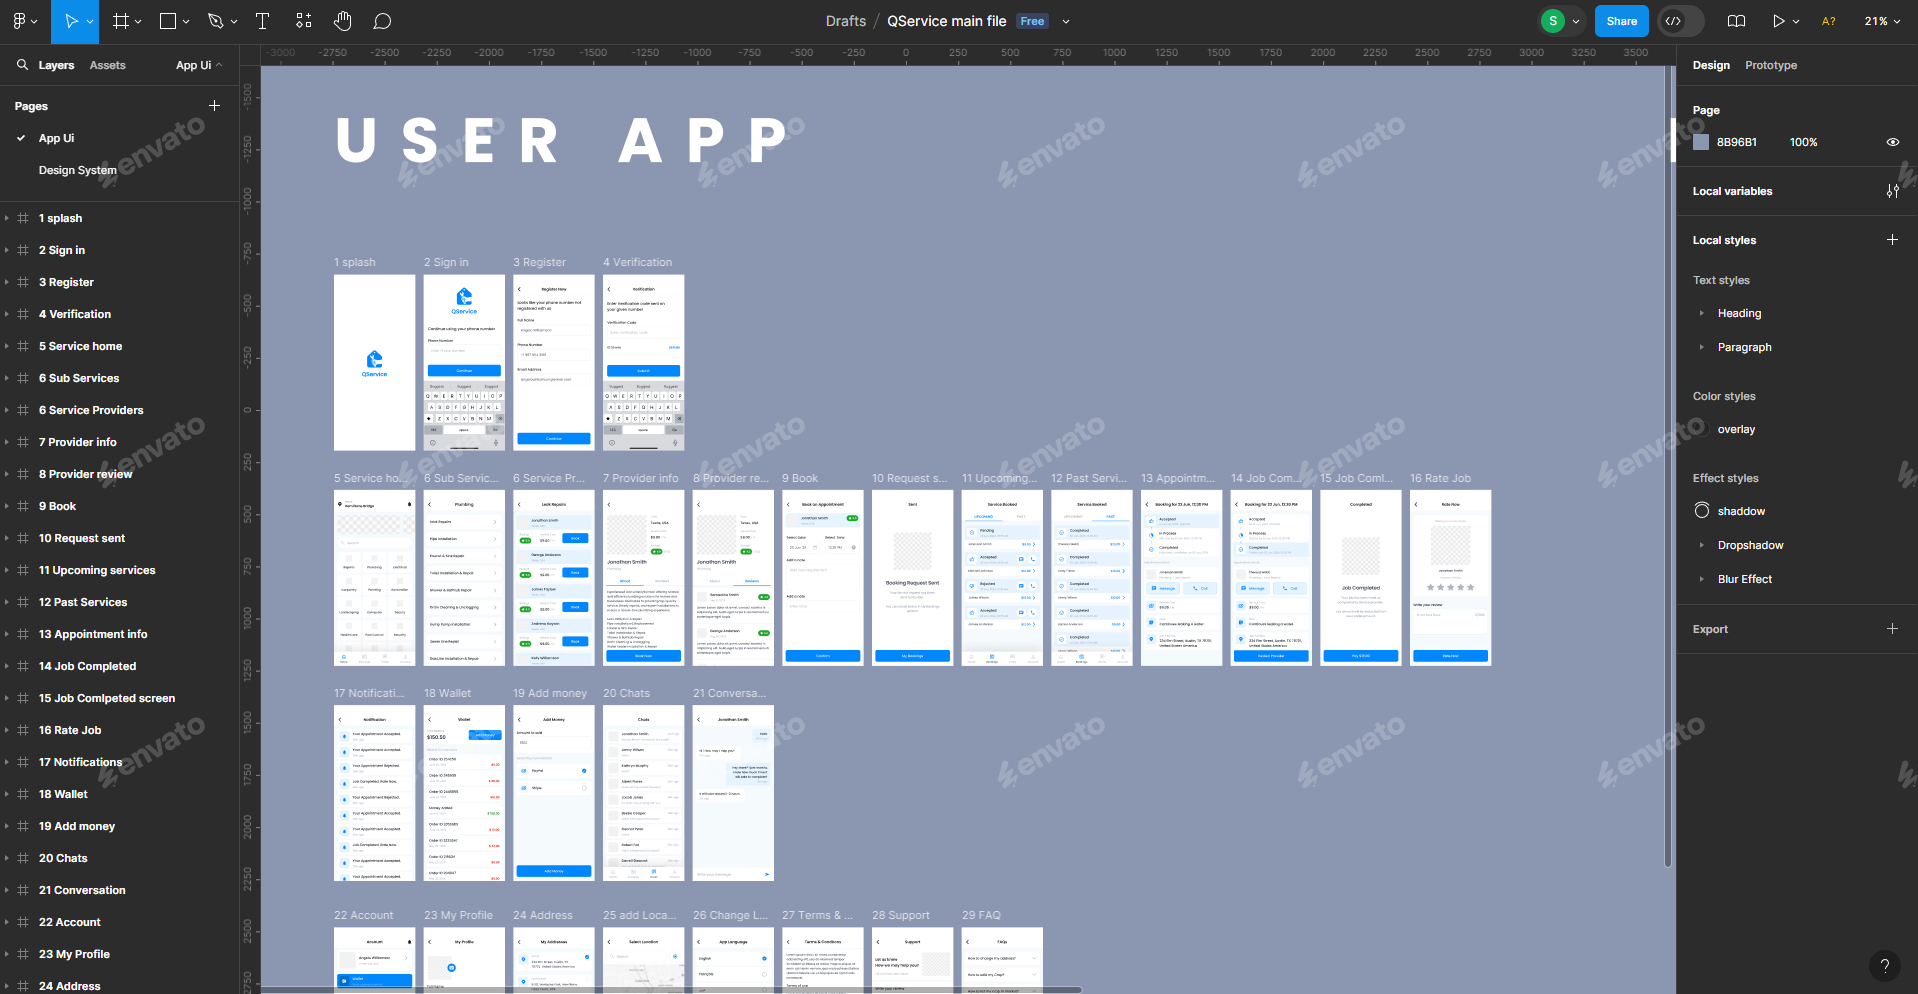The width and height of the screenshot is (1918, 994).
Task: Expand the Dropshadow effect style
Action: click(1704, 545)
